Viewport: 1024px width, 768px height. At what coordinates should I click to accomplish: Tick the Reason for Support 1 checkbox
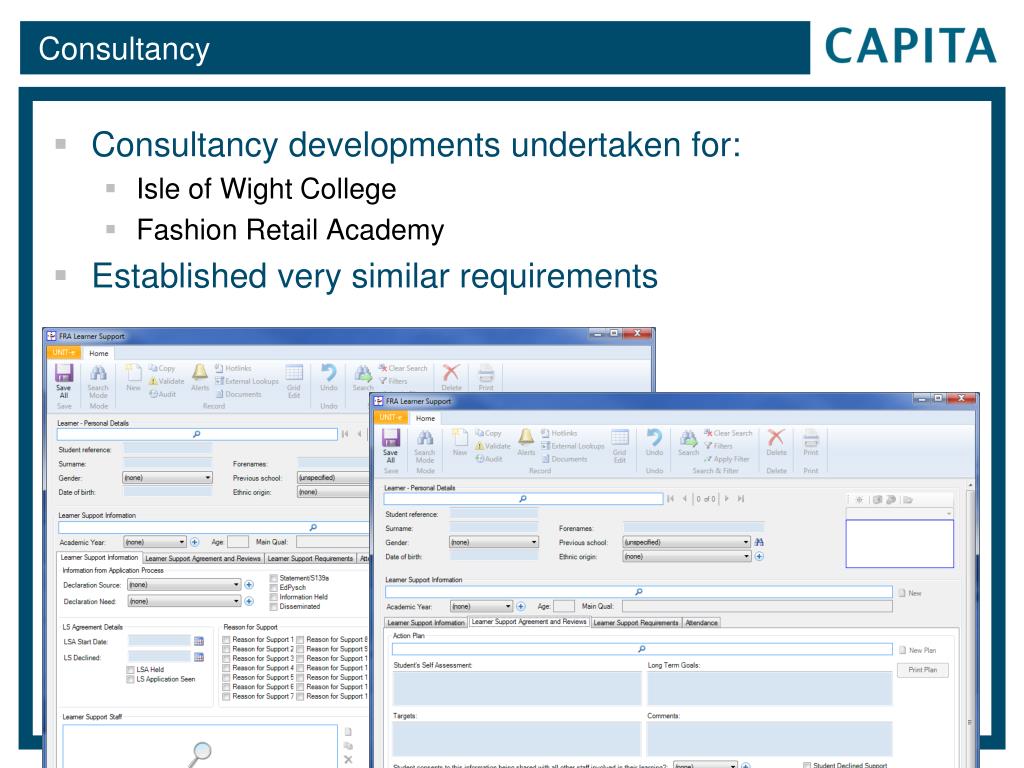click(227, 639)
